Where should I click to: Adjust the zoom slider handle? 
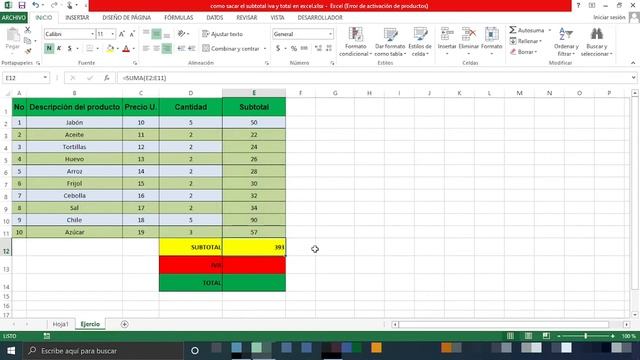tap(586, 336)
